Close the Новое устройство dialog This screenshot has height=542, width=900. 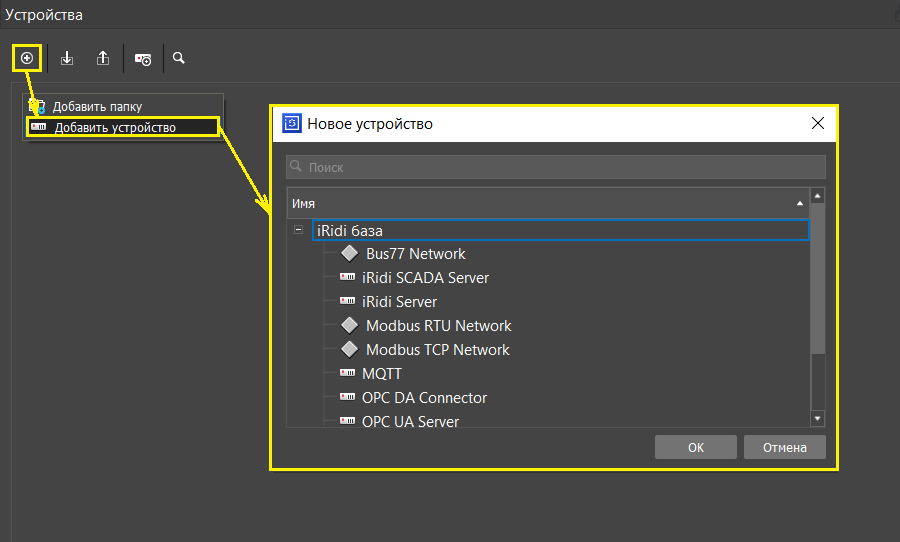[817, 124]
